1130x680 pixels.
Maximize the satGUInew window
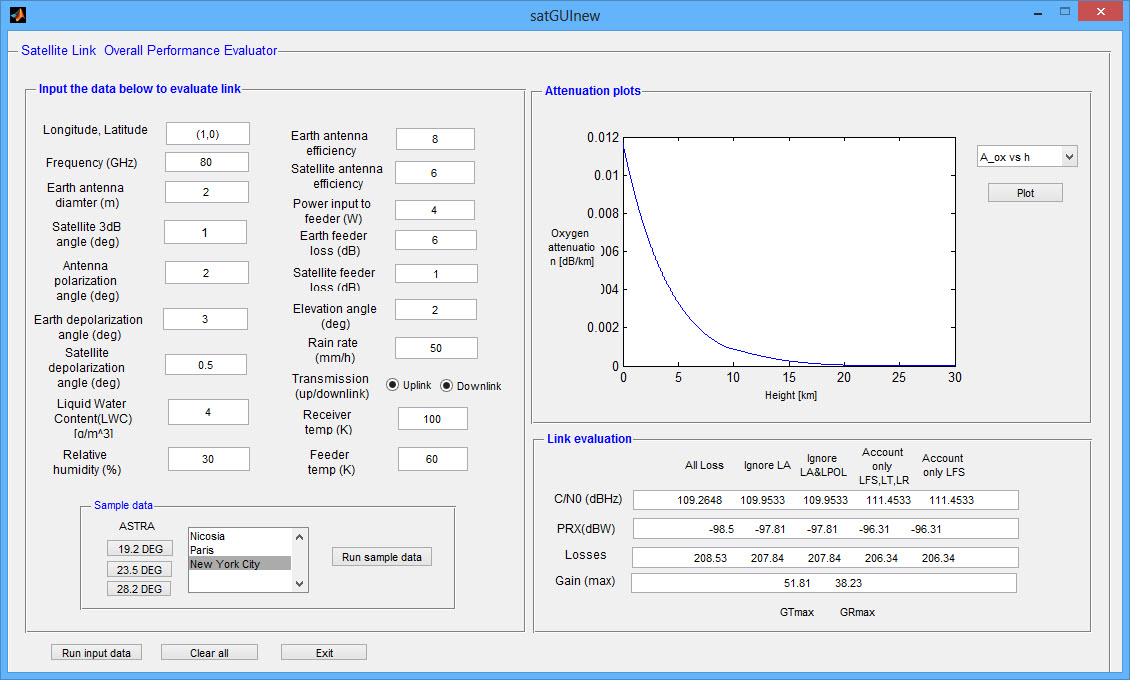(1065, 12)
